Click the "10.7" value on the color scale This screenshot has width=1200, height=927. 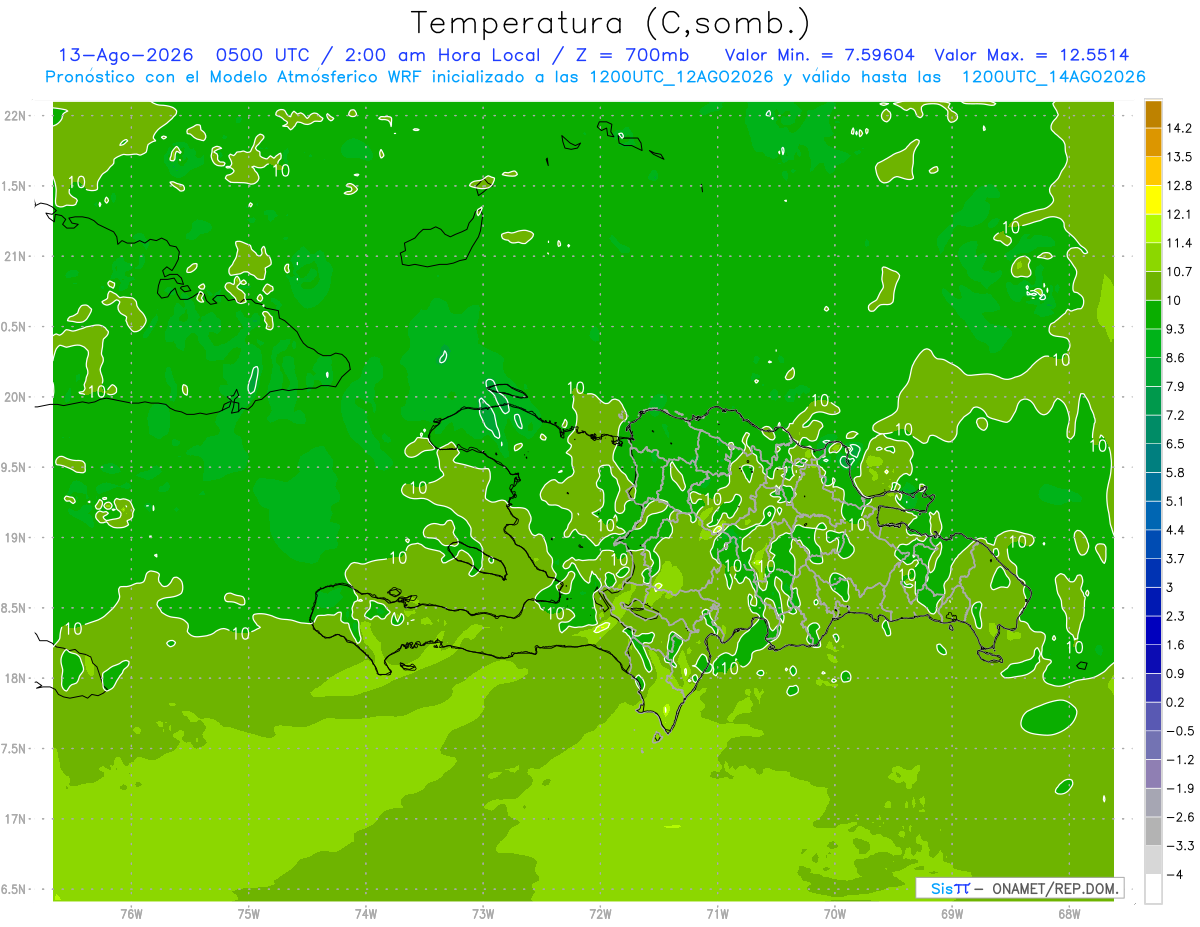pyautogui.click(x=1179, y=272)
